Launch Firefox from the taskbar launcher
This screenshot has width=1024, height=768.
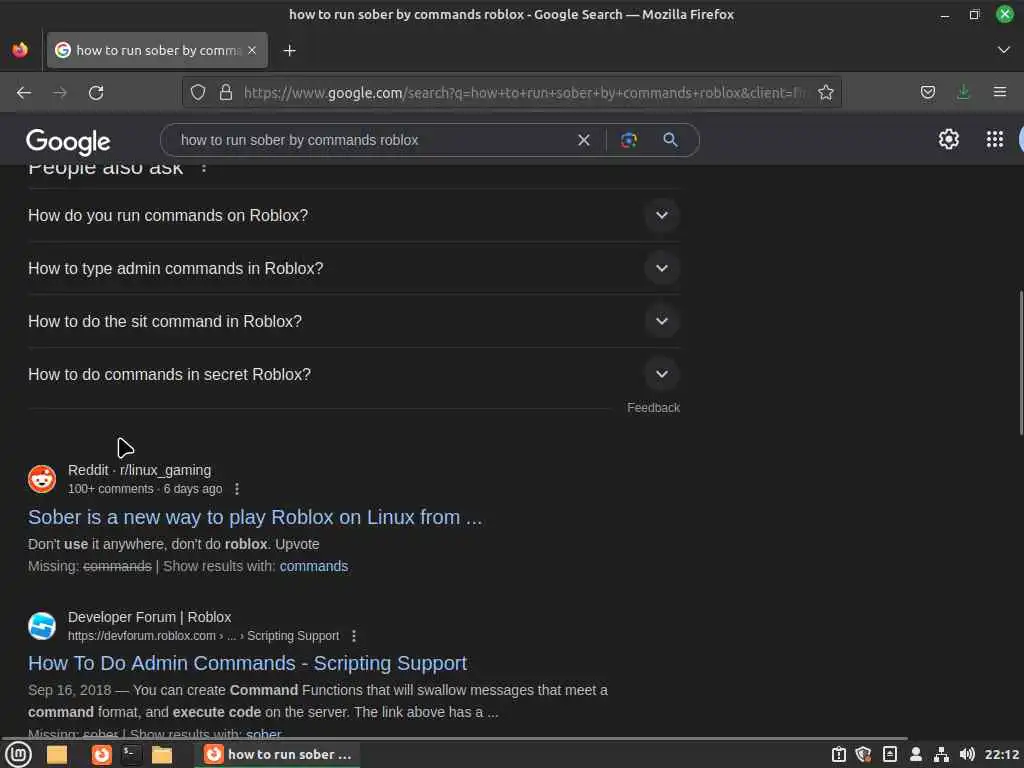(x=101, y=754)
